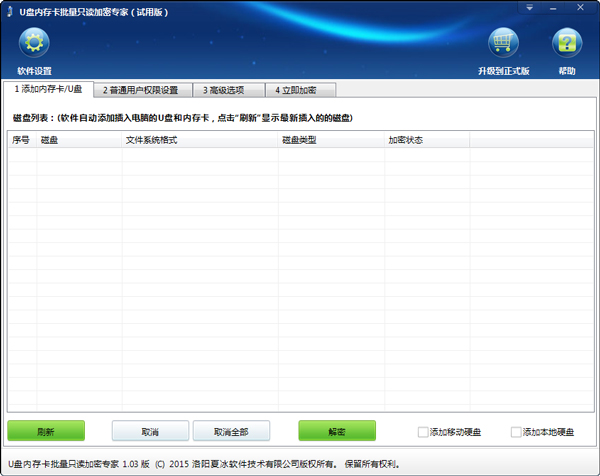Open the 普通用户权限设置 tab
This screenshot has width=600, height=476.
pyautogui.click(x=140, y=90)
